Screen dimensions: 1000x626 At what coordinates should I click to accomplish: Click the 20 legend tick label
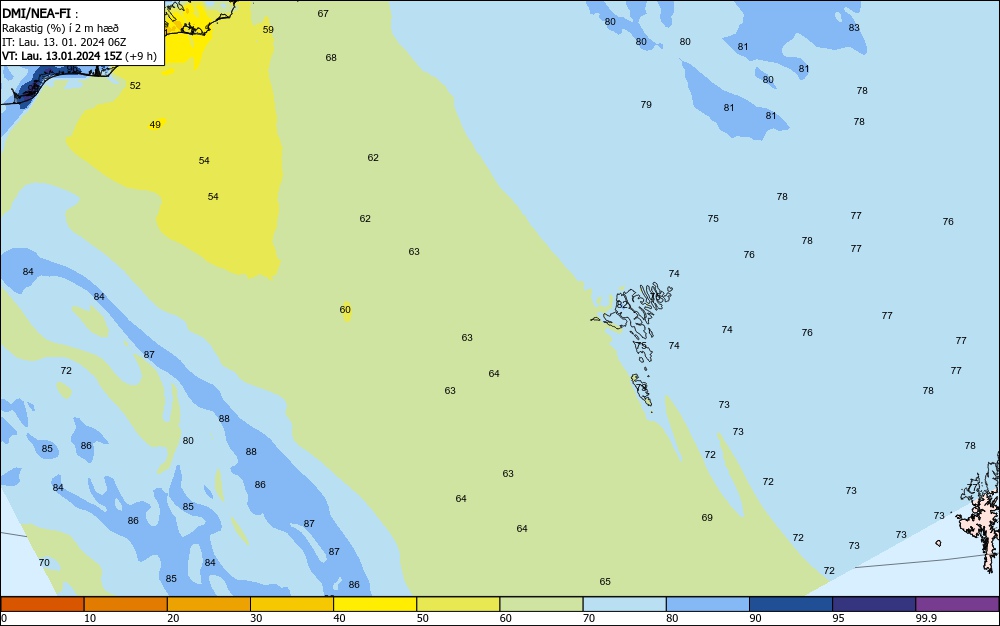click(173, 618)
